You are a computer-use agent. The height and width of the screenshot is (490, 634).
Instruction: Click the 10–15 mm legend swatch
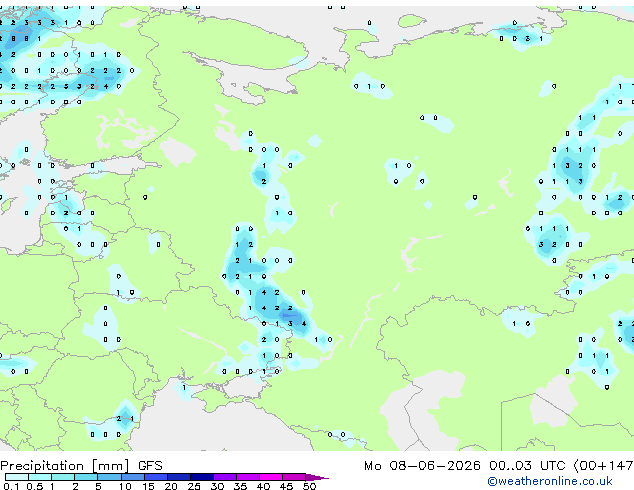tap(132, 477)
